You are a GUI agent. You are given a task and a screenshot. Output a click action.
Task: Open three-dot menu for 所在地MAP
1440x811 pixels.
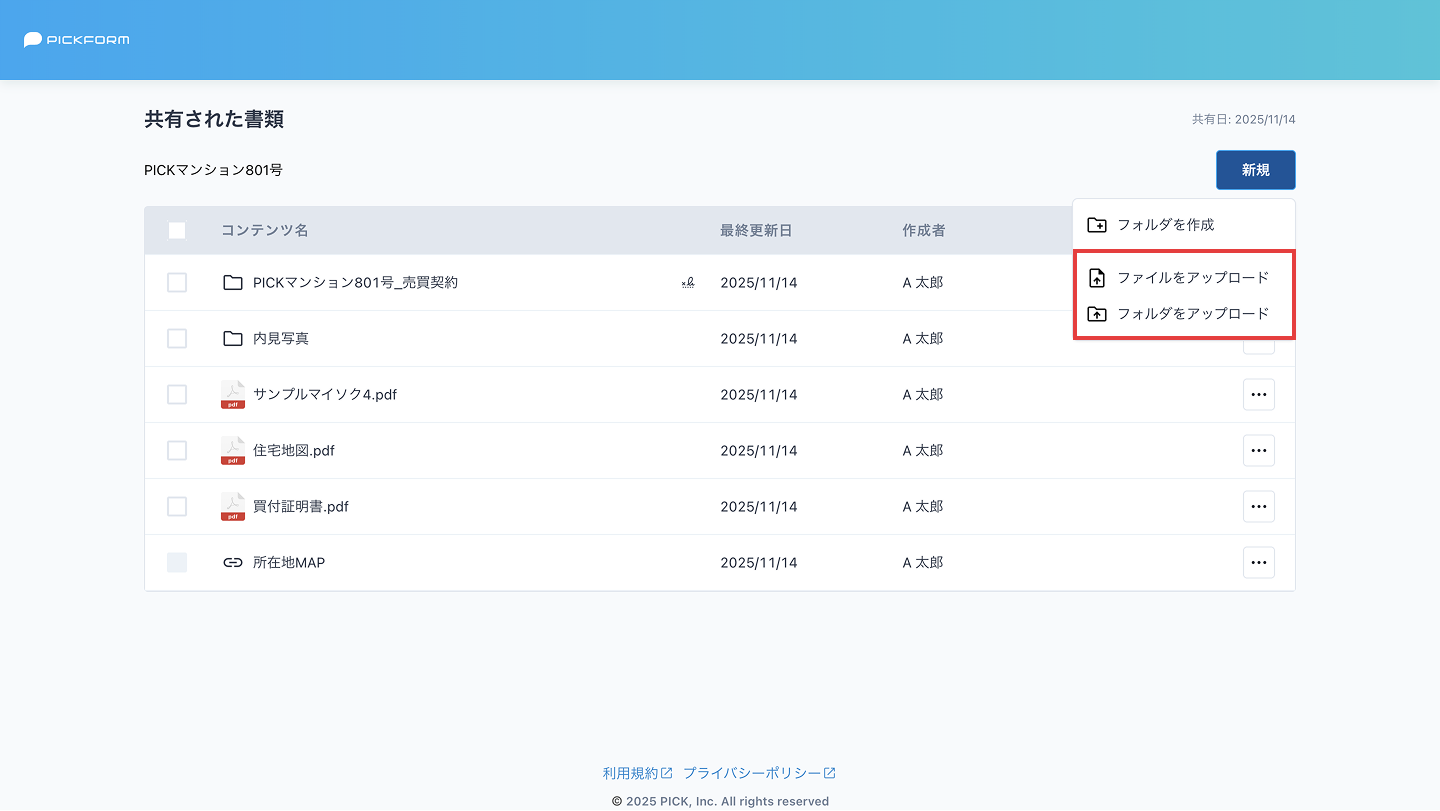(x=1258, y=563)
